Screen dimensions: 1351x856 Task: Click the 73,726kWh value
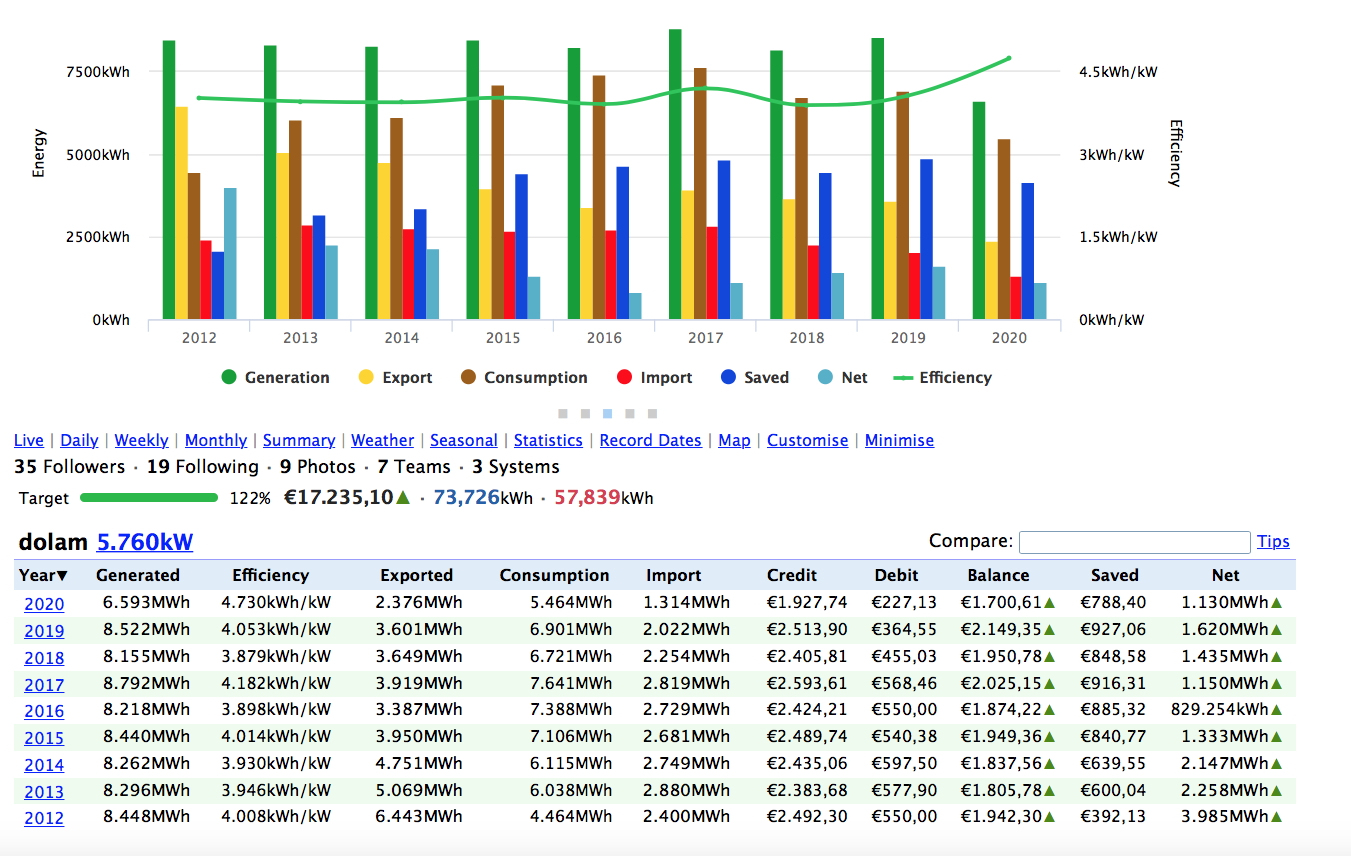tap(483, 497)
